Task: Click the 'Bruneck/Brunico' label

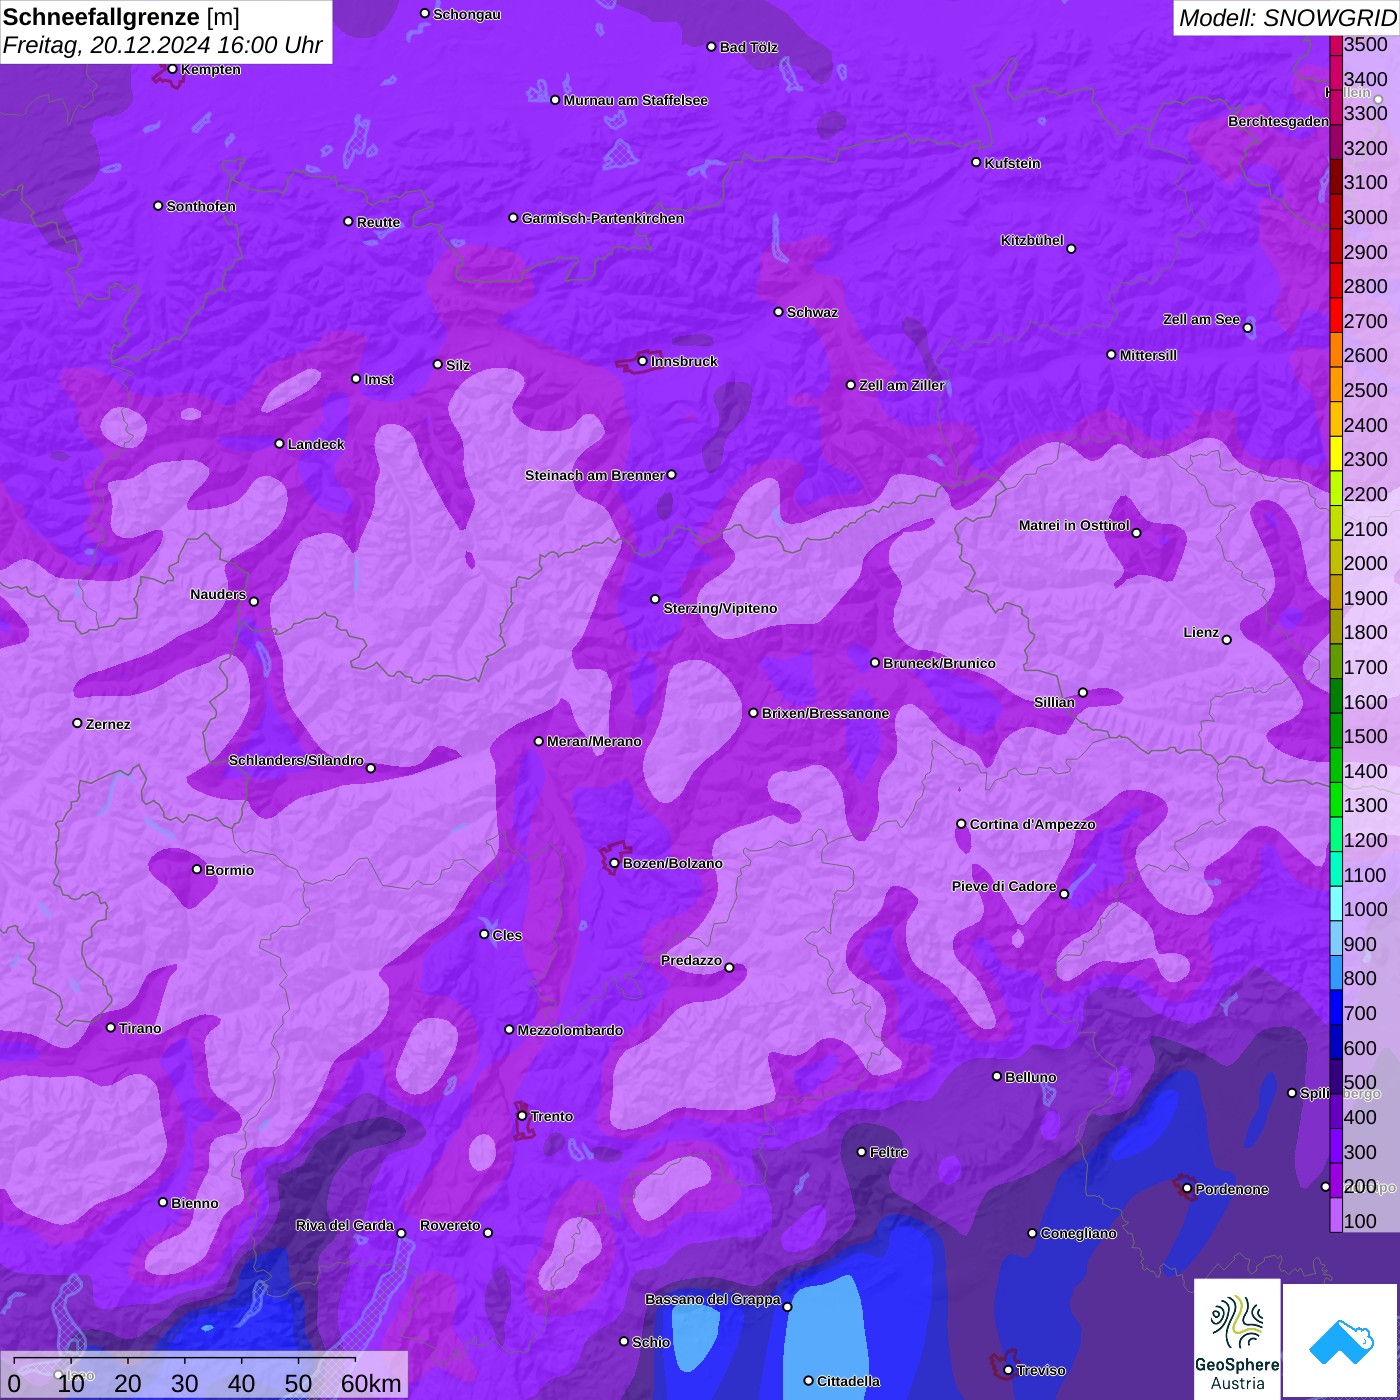Action: click(939, 663)
